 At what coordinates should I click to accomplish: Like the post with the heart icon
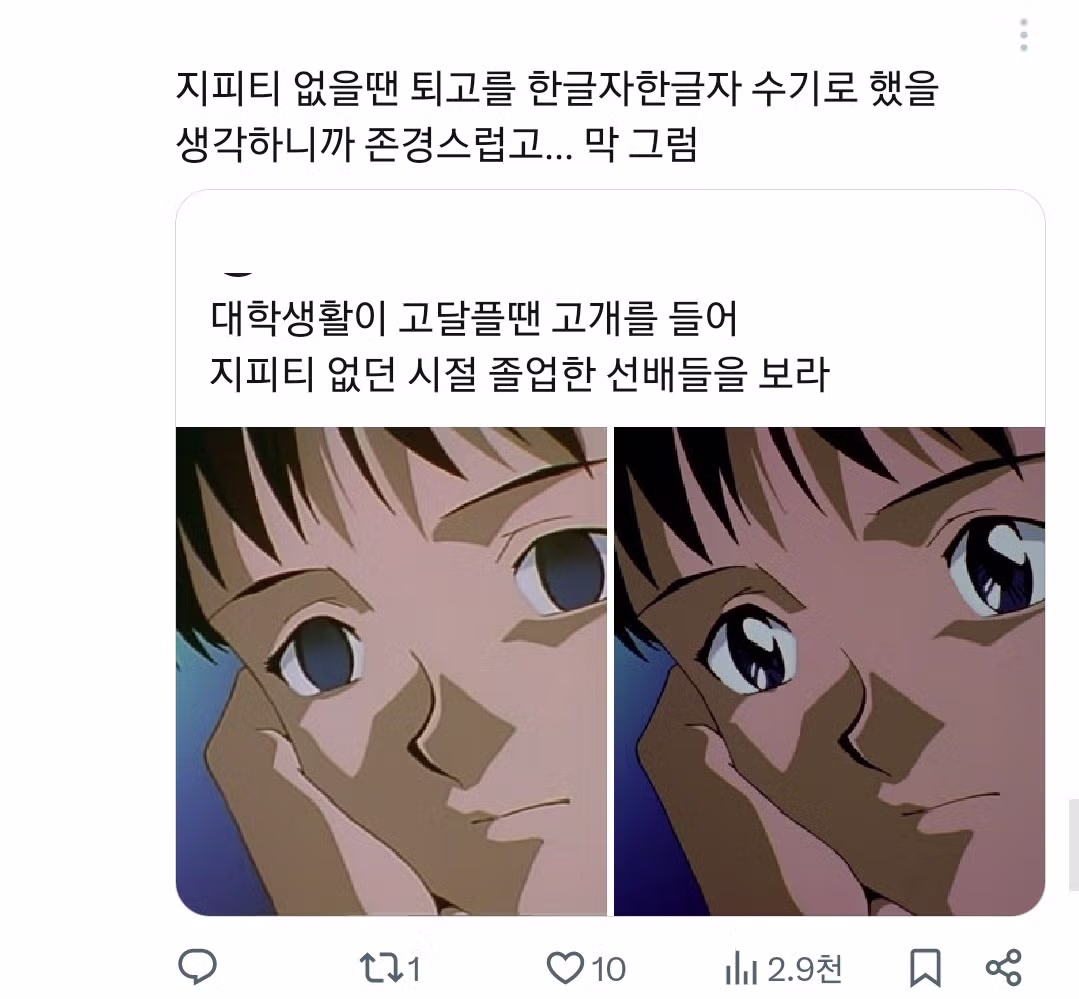[x=565, y=967]
